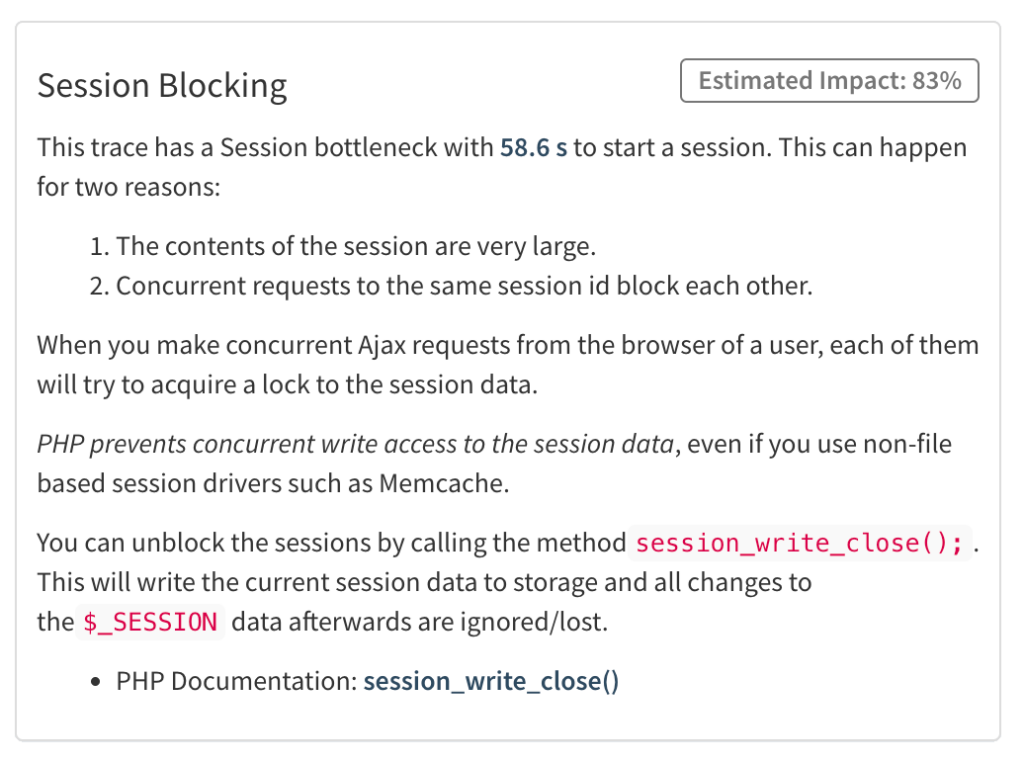Click the This trace has a Session bottleneck text
Viewport: 1024px width, 763px height.
pyautogui.click(x=265, y=148)
